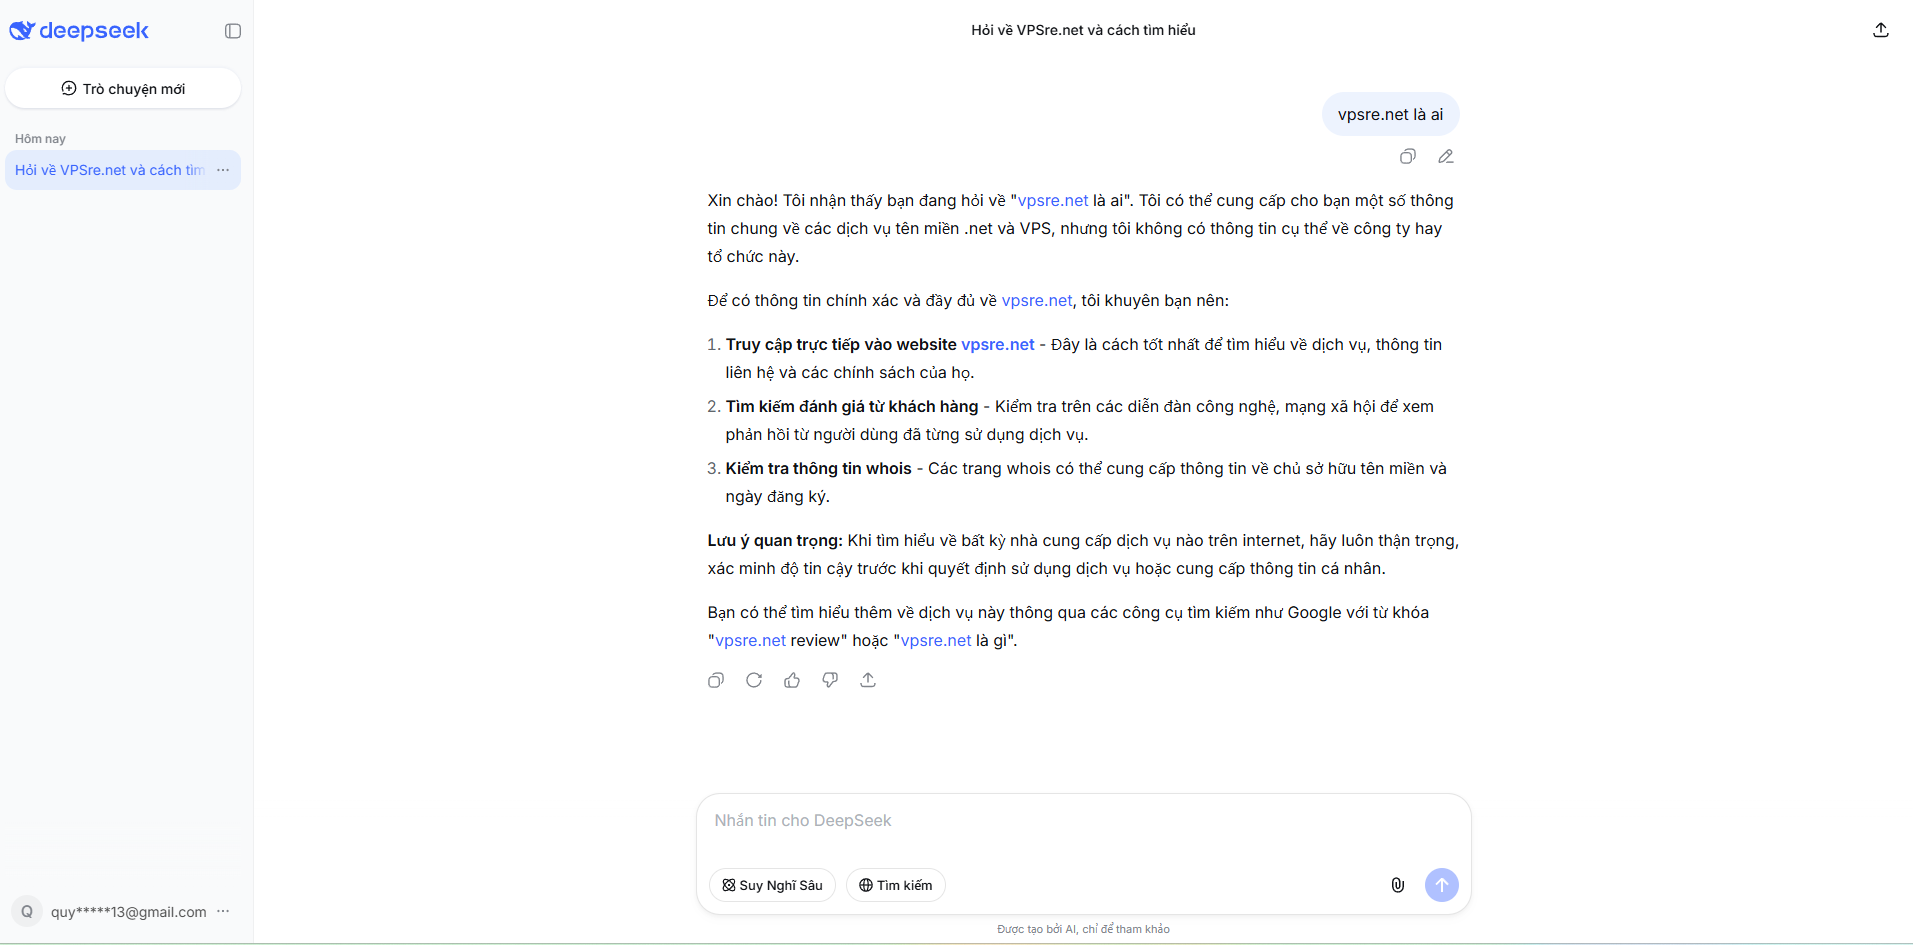
Task: Like the response with thumbs up
Action: 792,680
